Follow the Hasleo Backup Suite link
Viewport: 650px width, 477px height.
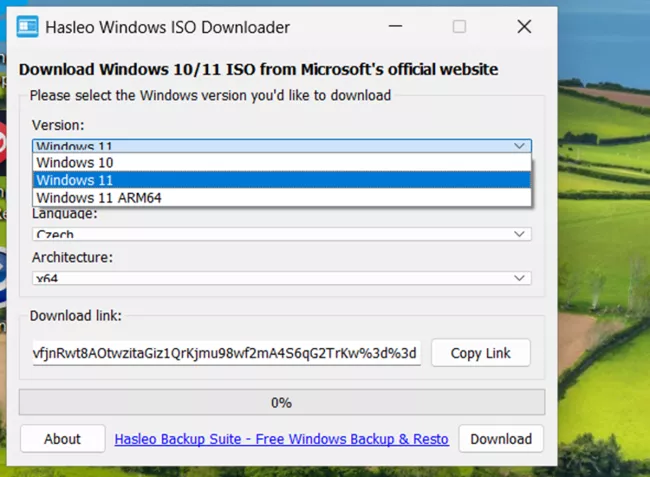[x=281, y=439]
